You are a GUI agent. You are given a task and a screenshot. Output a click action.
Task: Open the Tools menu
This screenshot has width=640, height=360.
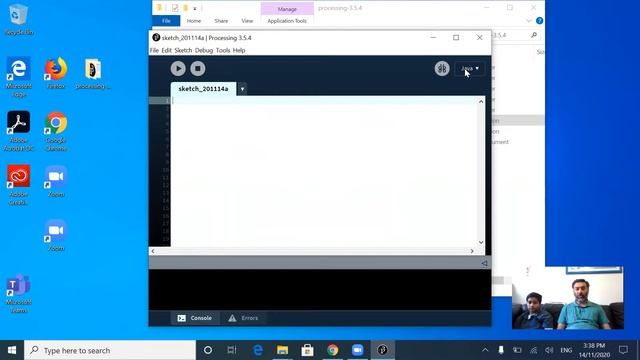[223, 50]
